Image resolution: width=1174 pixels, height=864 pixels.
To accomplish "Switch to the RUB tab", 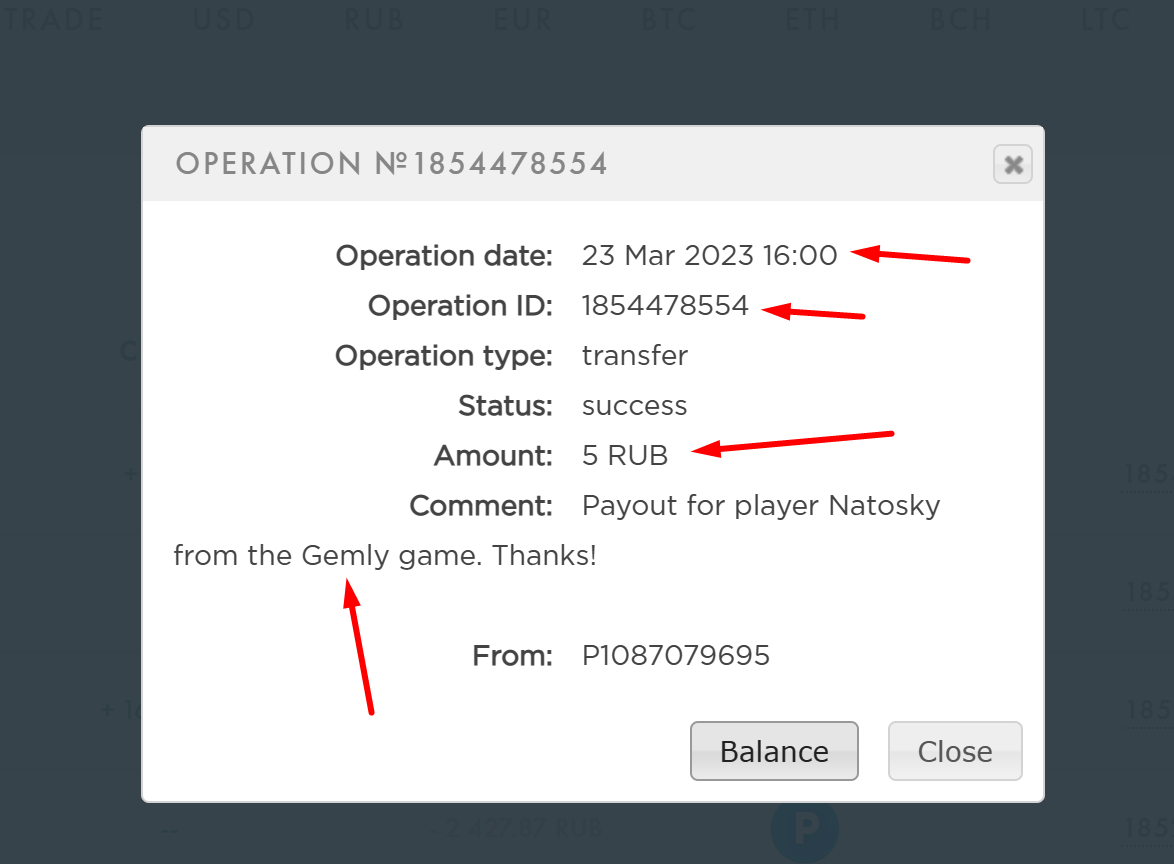I will point(374,19).
